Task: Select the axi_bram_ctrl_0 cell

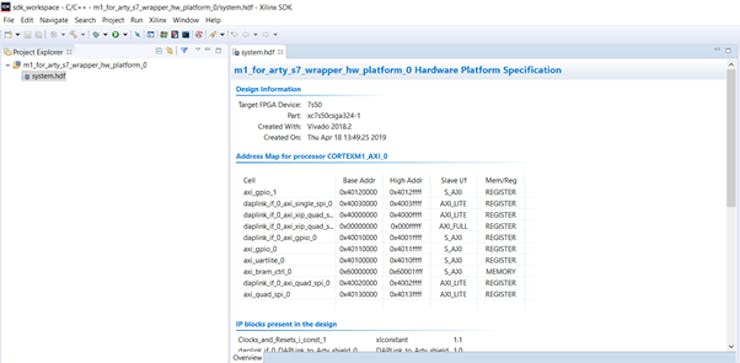Action: [267, 271]
